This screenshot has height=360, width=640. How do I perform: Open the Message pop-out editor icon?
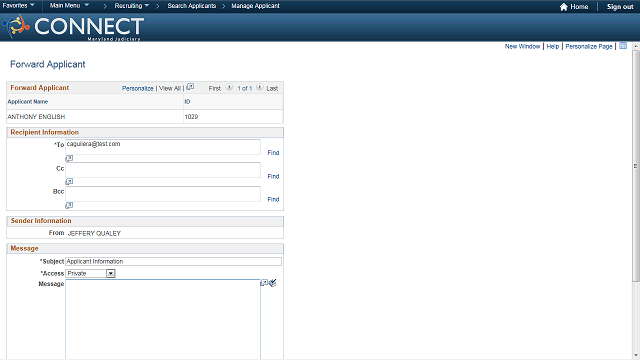[264, 282]
